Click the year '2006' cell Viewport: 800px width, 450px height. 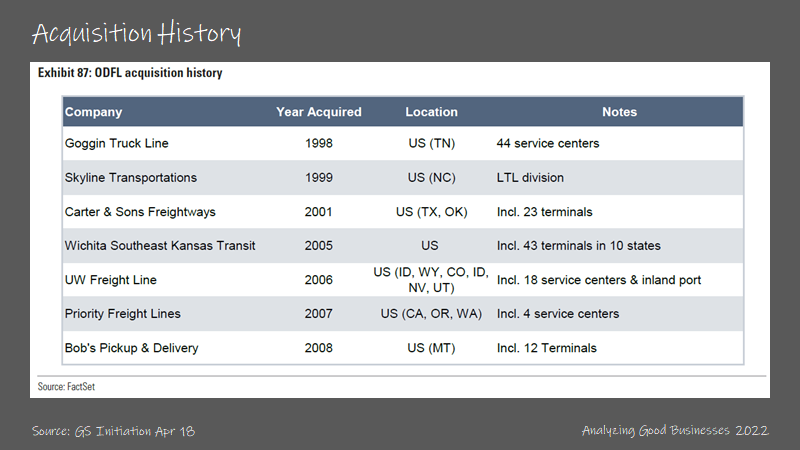(318, 280)
